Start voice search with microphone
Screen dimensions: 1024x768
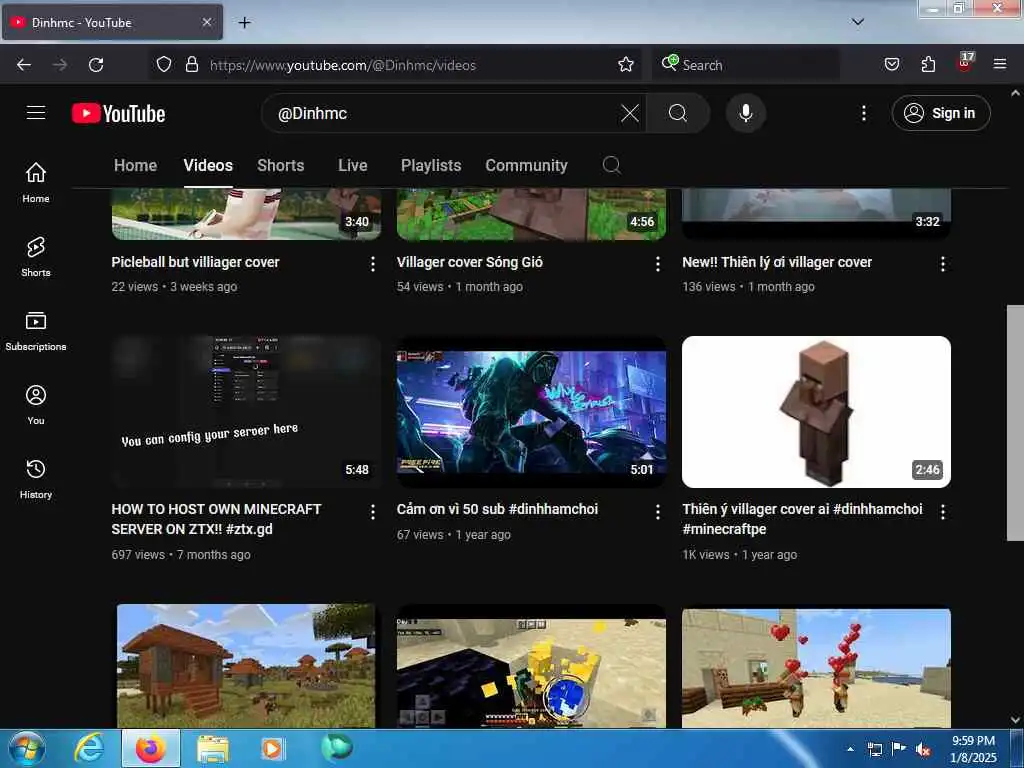coord(745,113)
